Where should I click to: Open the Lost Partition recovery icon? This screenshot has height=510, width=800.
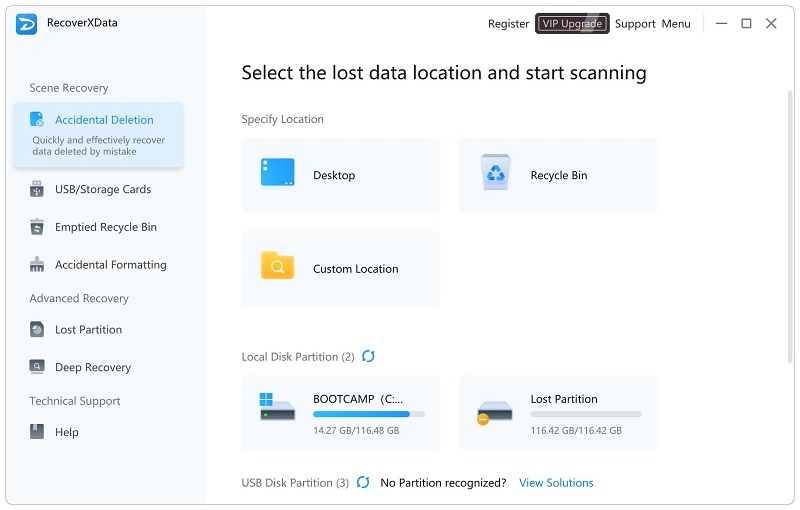(37, 329)
